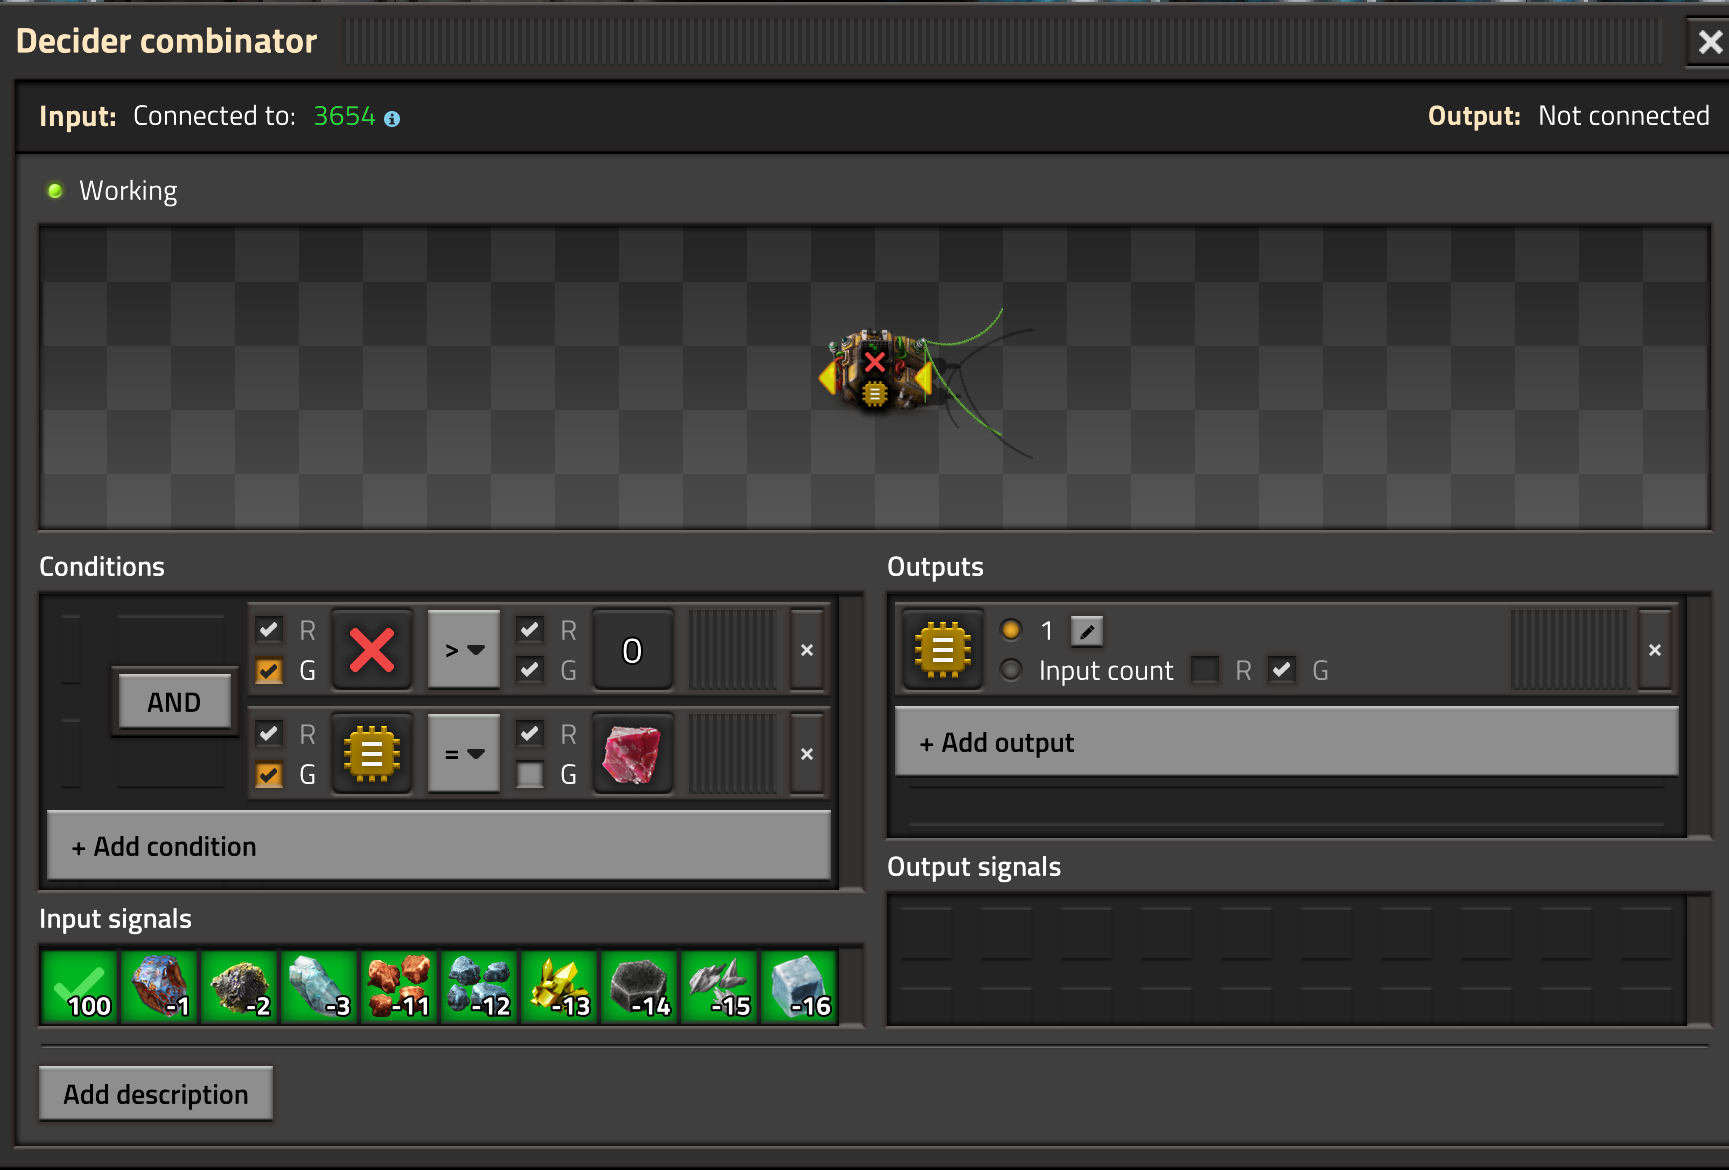Toggle red wire for first condition right side
Image resolution: width=1729 pixels, height=1170 pixels.
[x=530, y=630]
